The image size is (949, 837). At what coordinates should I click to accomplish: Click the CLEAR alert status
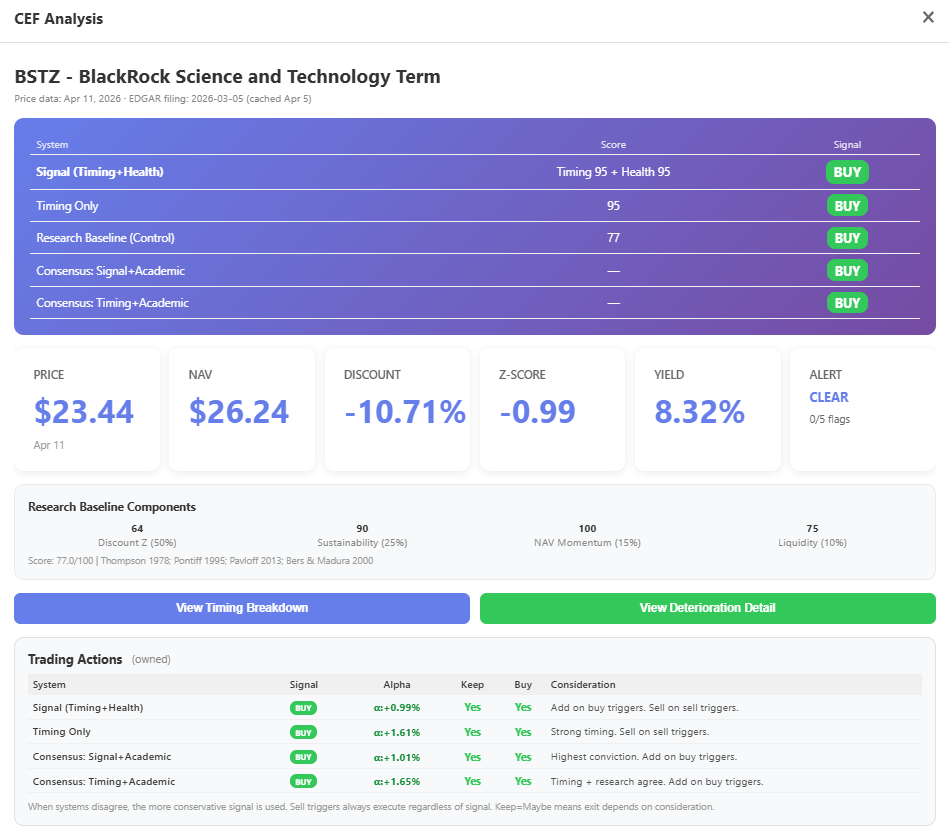(x=829, y=397)
